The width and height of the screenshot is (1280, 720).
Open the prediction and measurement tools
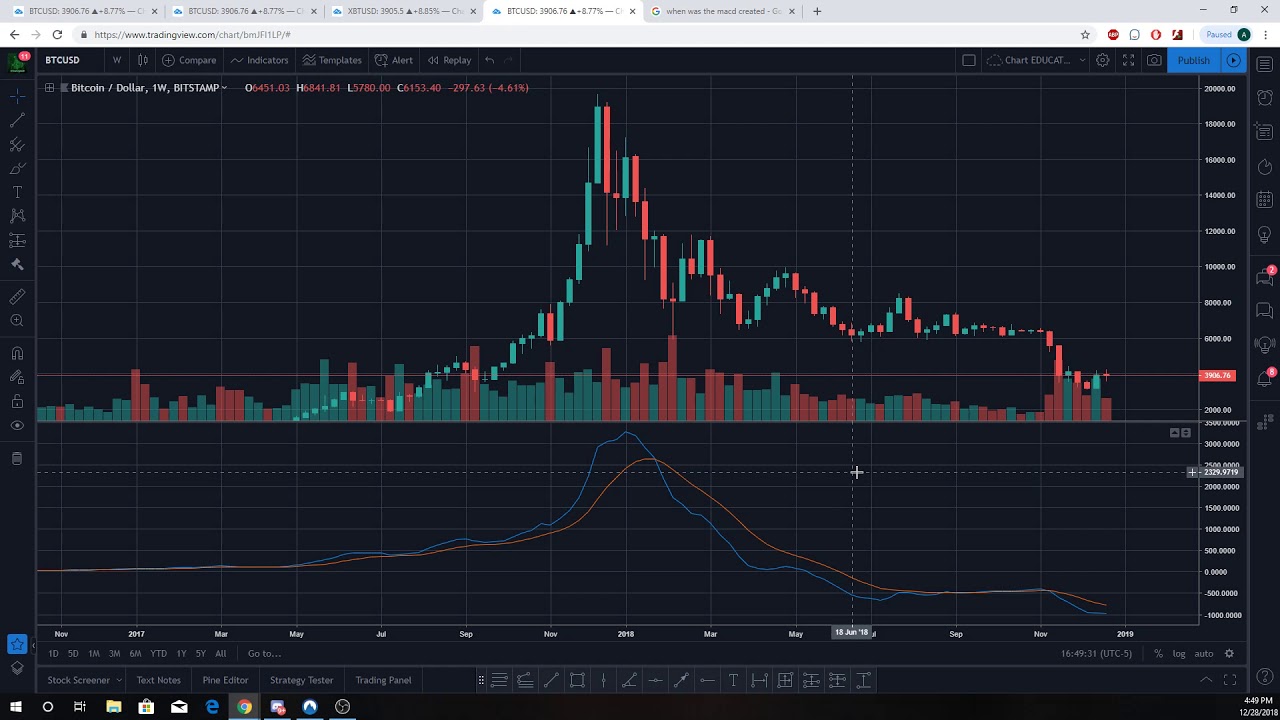17,240
